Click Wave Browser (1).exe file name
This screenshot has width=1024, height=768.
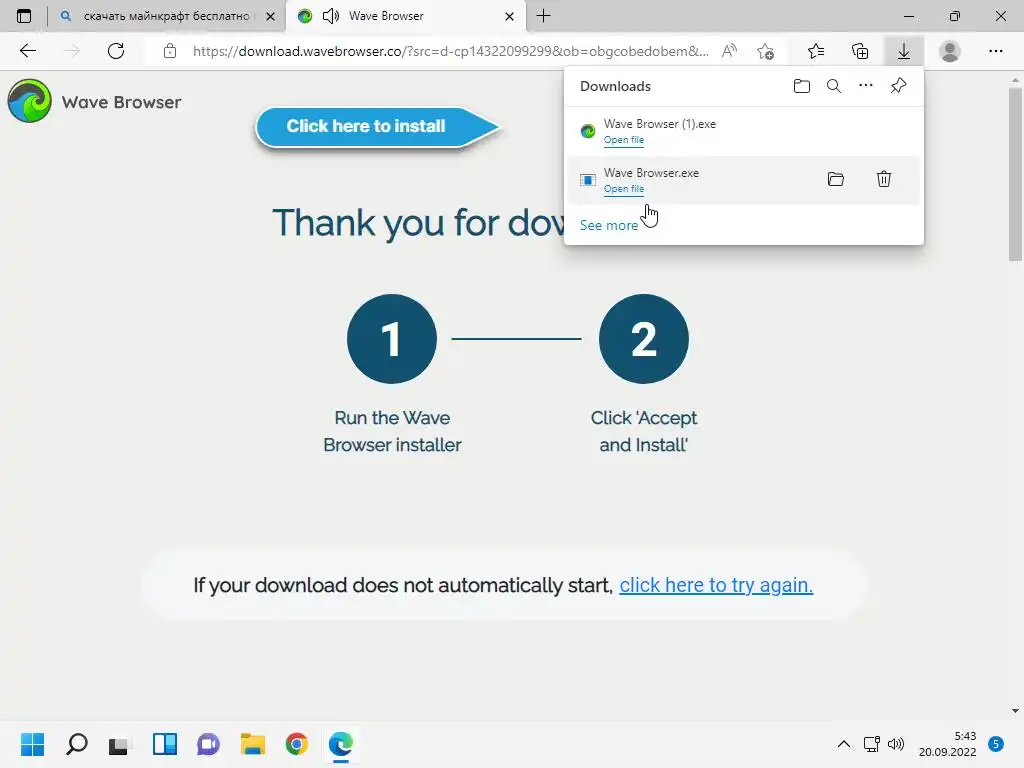point(660,123)
